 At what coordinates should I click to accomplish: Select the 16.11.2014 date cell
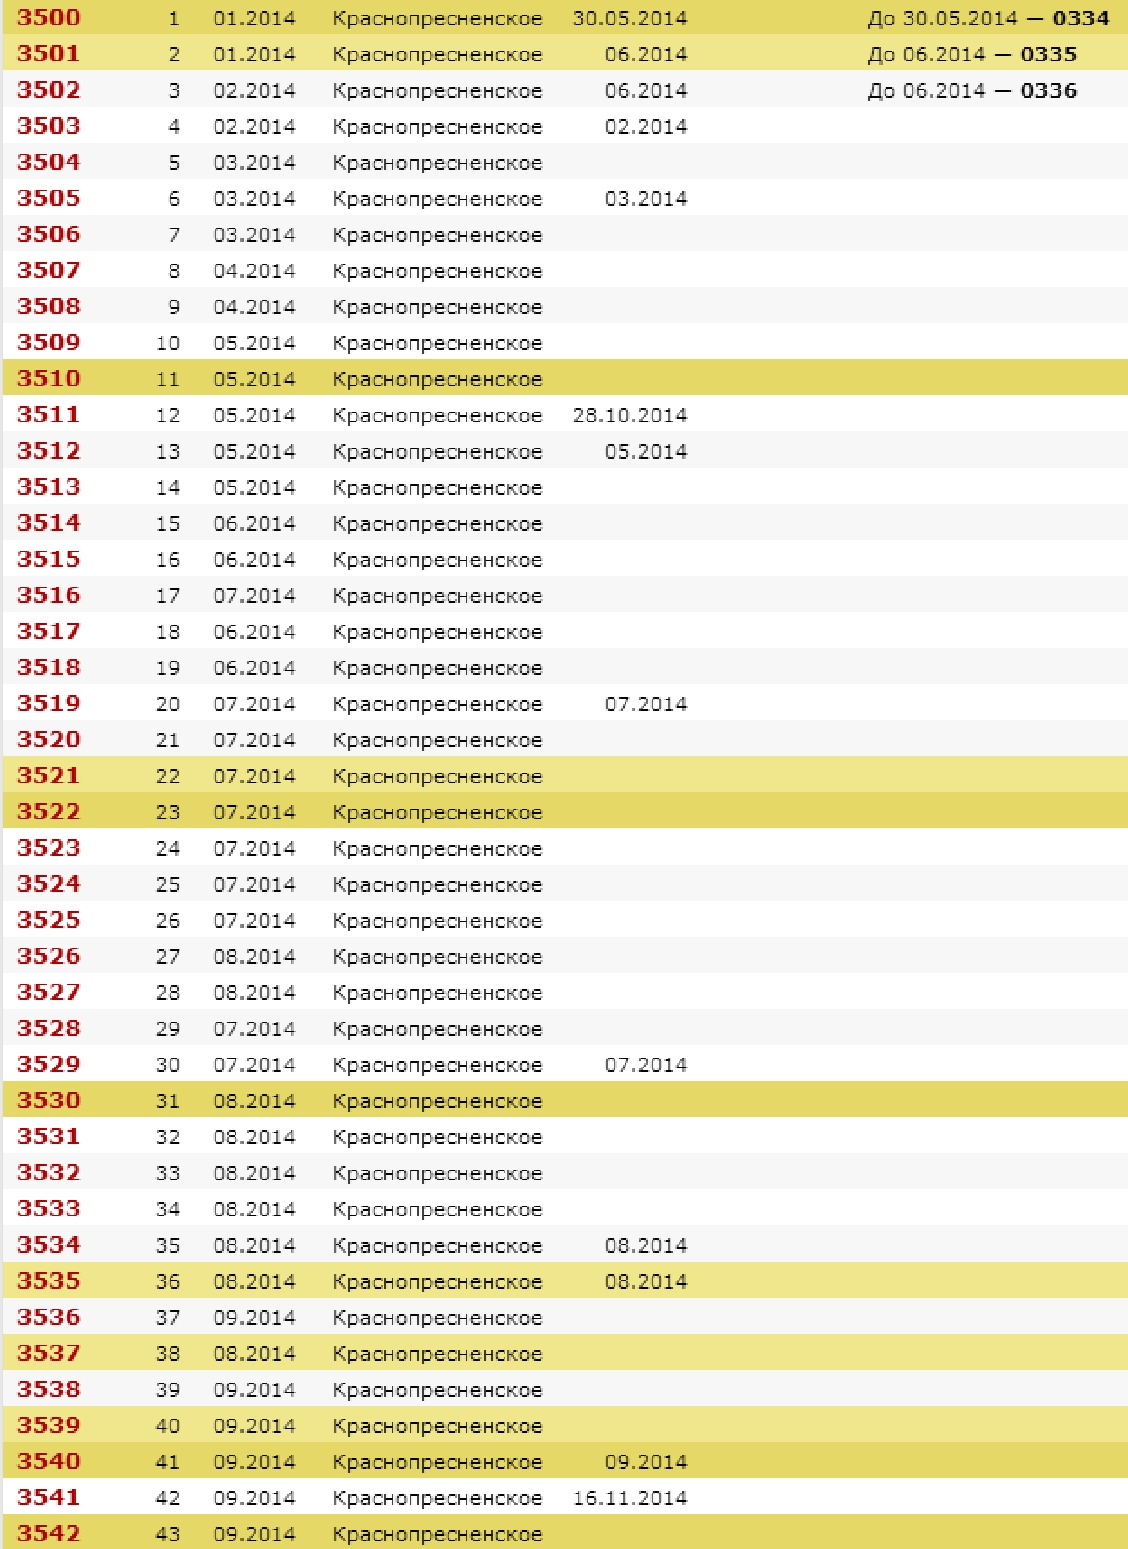coord(630,1498)
